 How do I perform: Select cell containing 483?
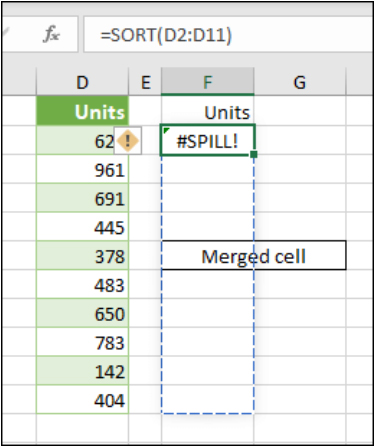coord(82,285)
